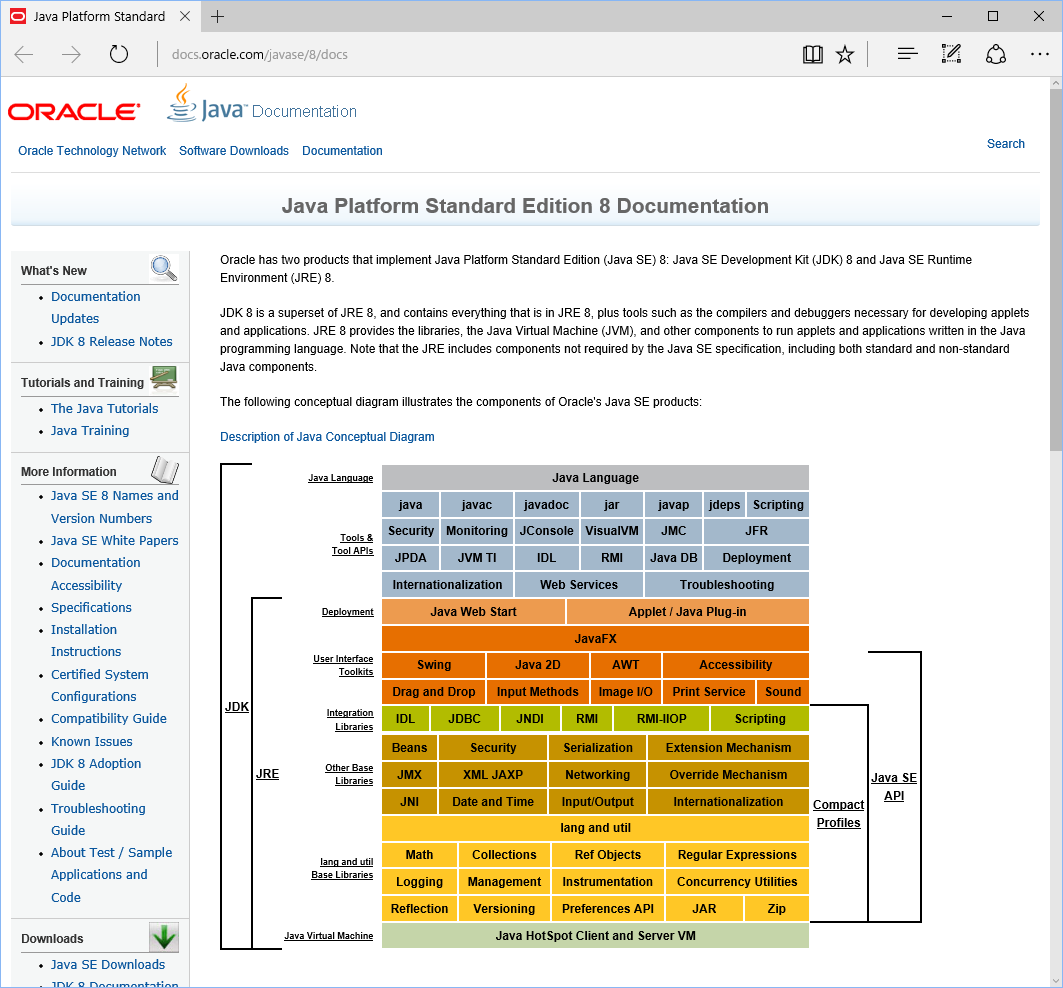Screen dimensions: 1063x988
Task: Click the Share icon in toolbar
Action: pyautogui.click(x=995, y=54)
